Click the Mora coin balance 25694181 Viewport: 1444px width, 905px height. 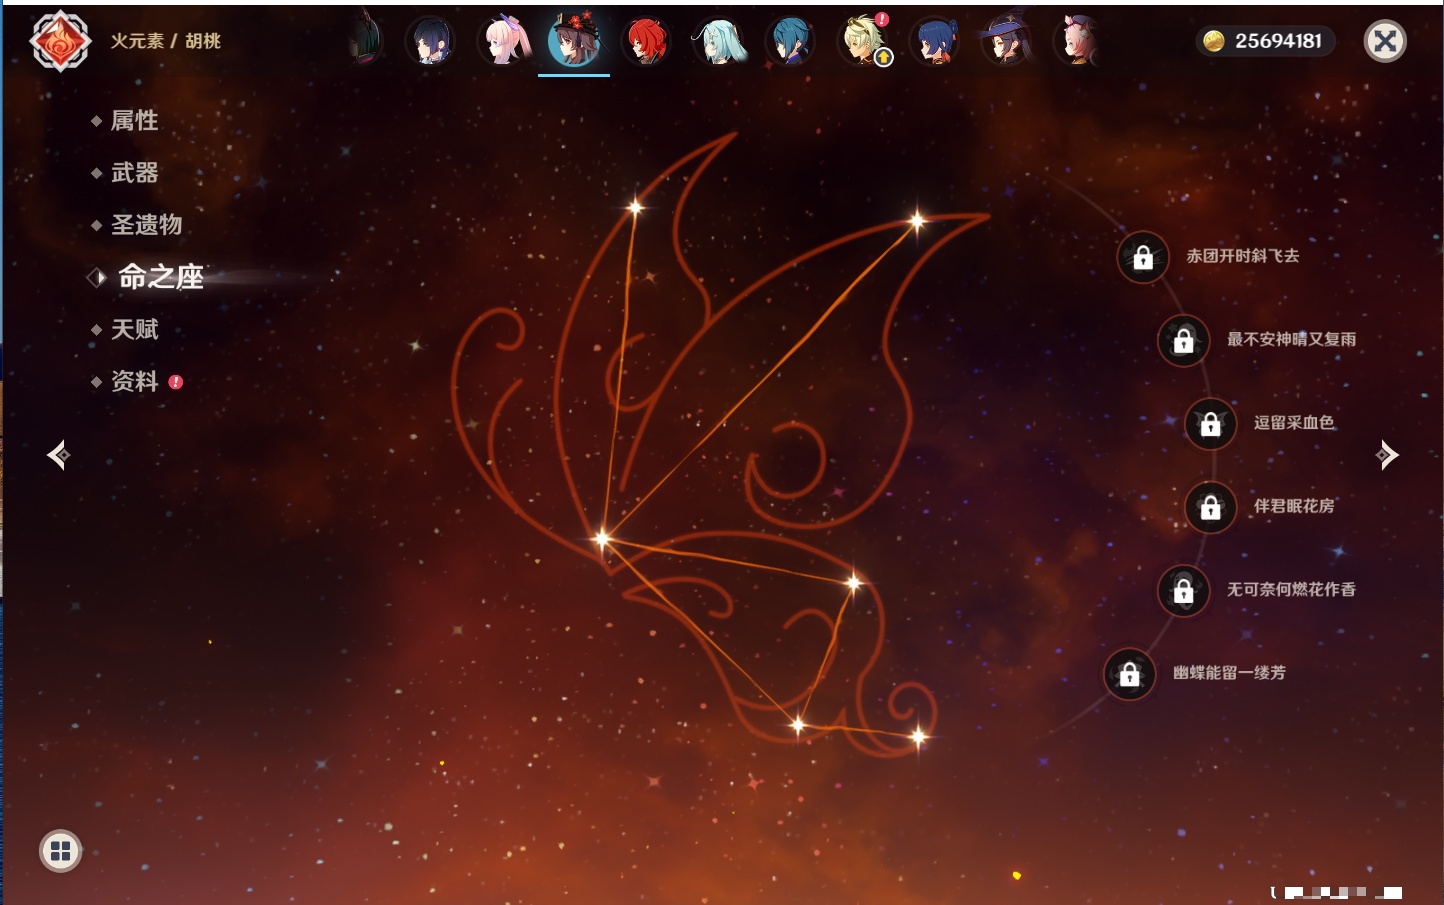1265,41
